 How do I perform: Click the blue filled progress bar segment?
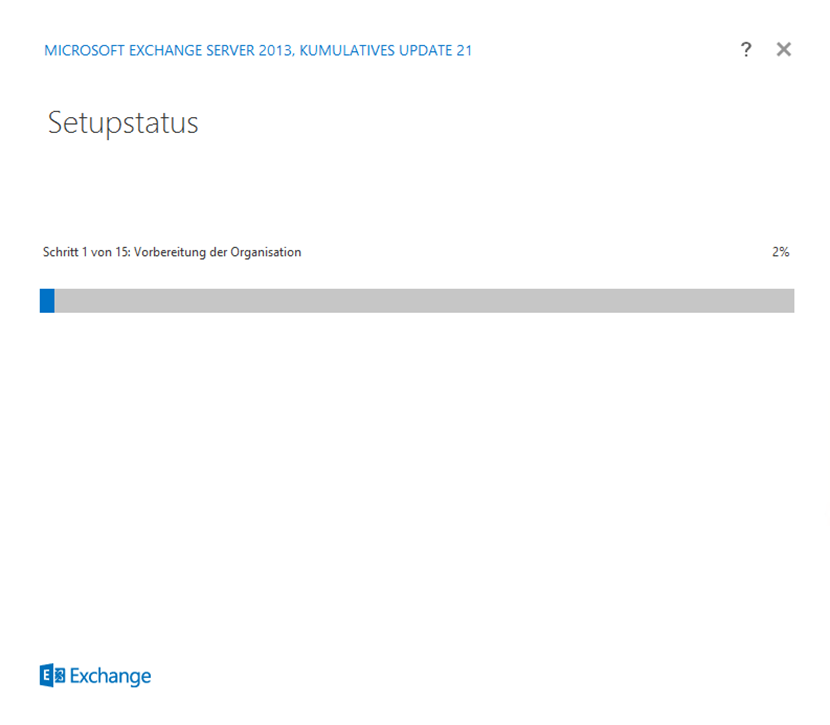click(x=47, y=301)
